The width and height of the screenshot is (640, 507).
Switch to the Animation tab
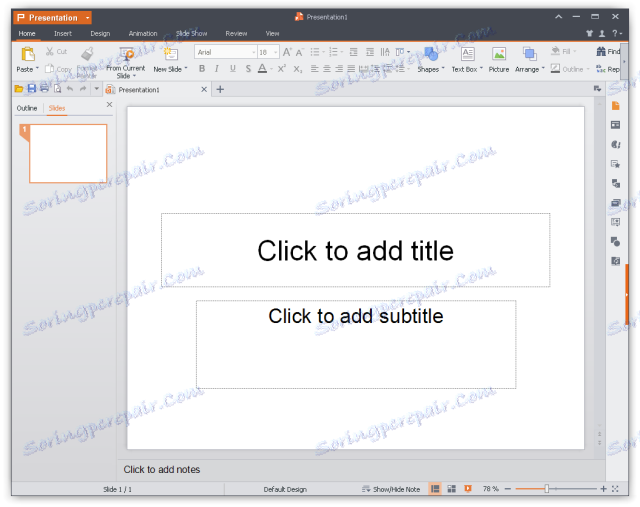click(x=143, y=33)
